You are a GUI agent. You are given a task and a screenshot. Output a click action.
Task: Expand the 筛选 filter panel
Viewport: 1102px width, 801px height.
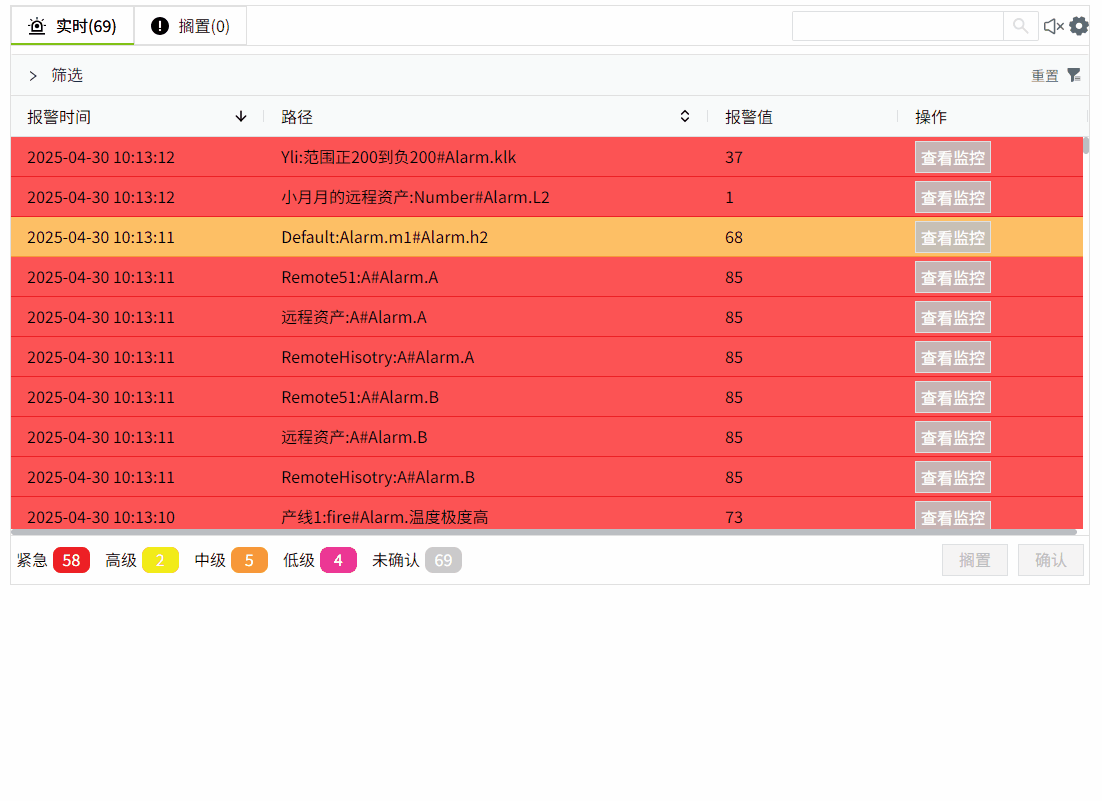click(x=33, y=75)
